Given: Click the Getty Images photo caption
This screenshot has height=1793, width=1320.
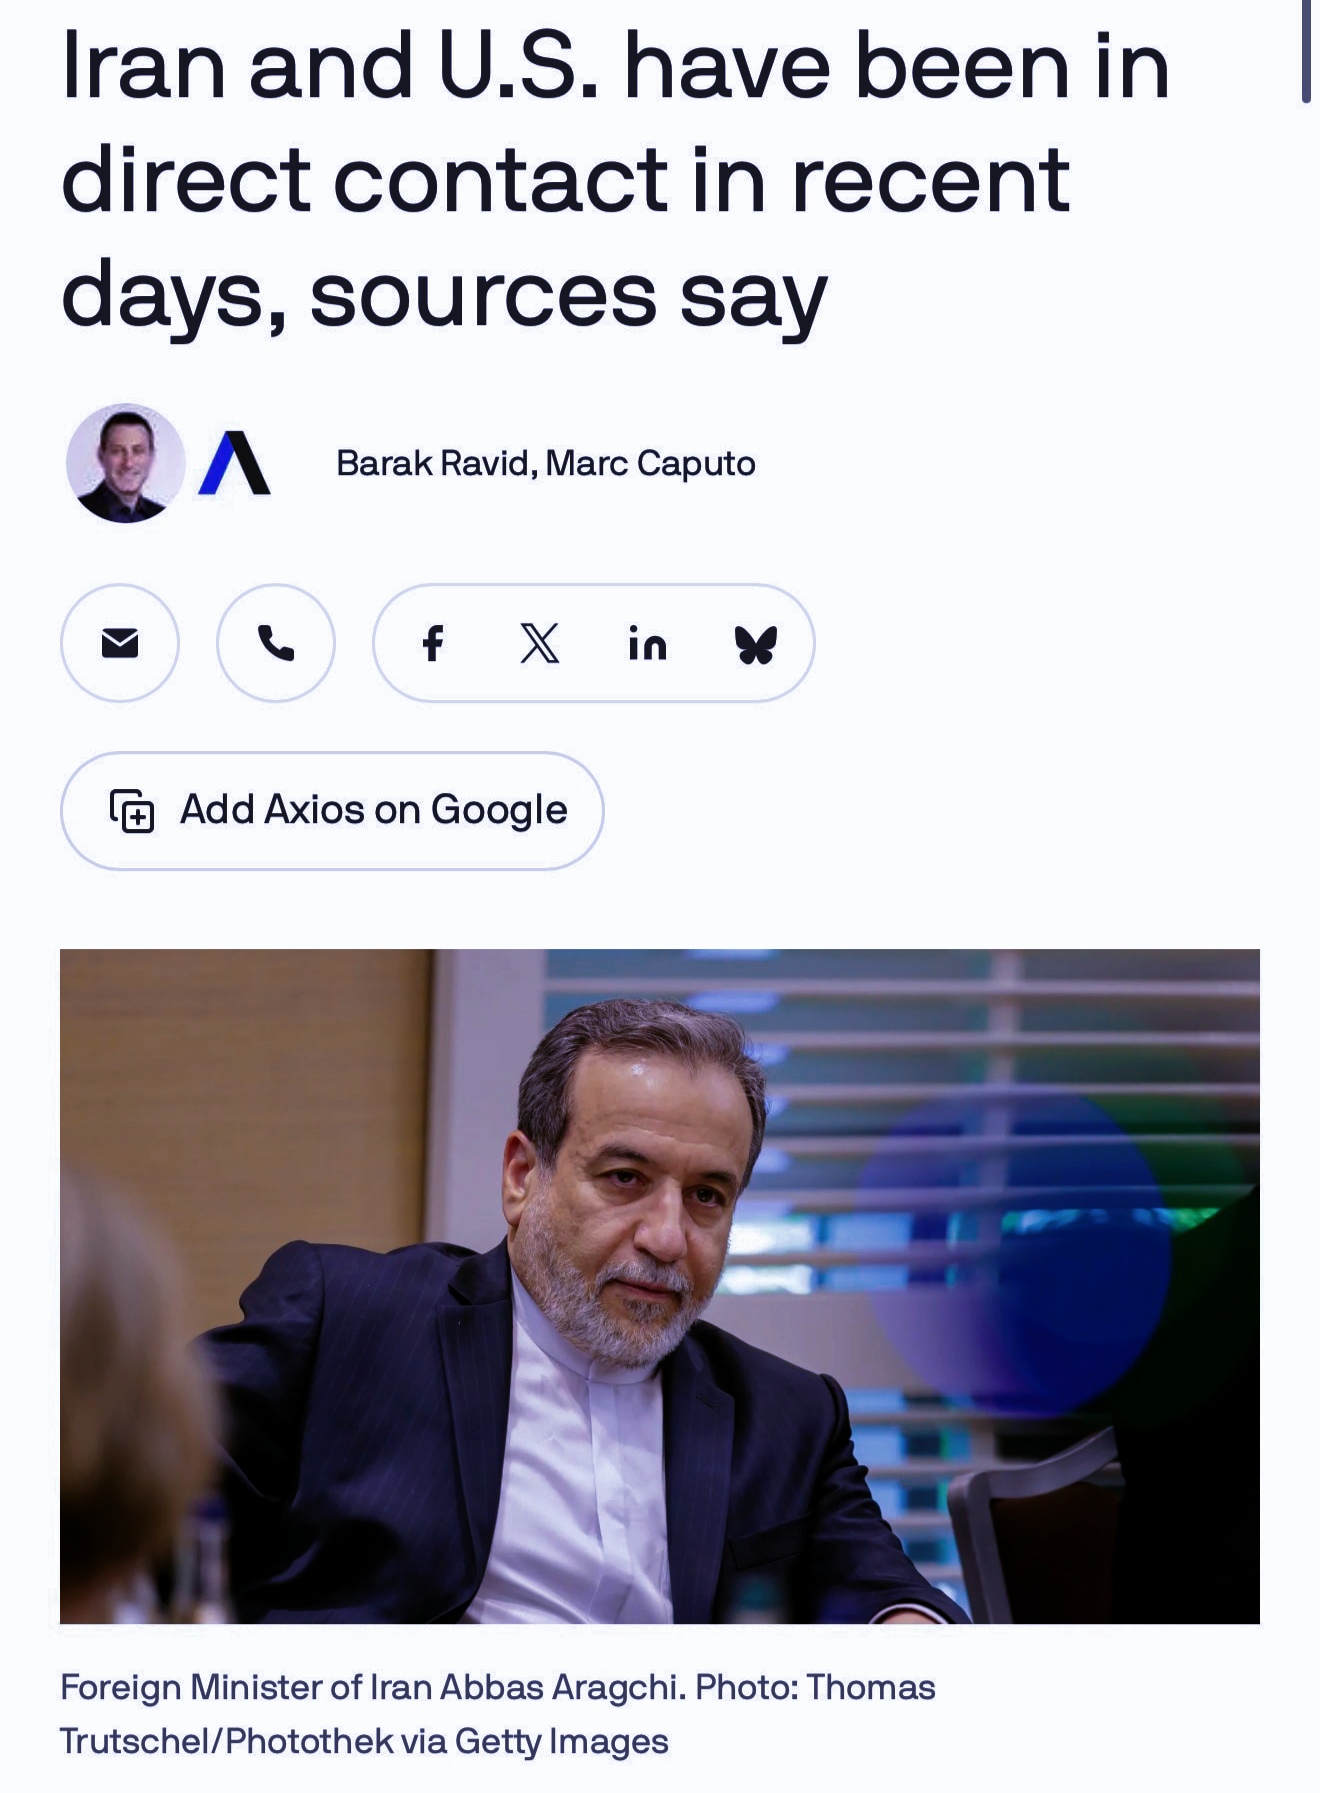Looking at the screenshot, I should click(498, 1714).
